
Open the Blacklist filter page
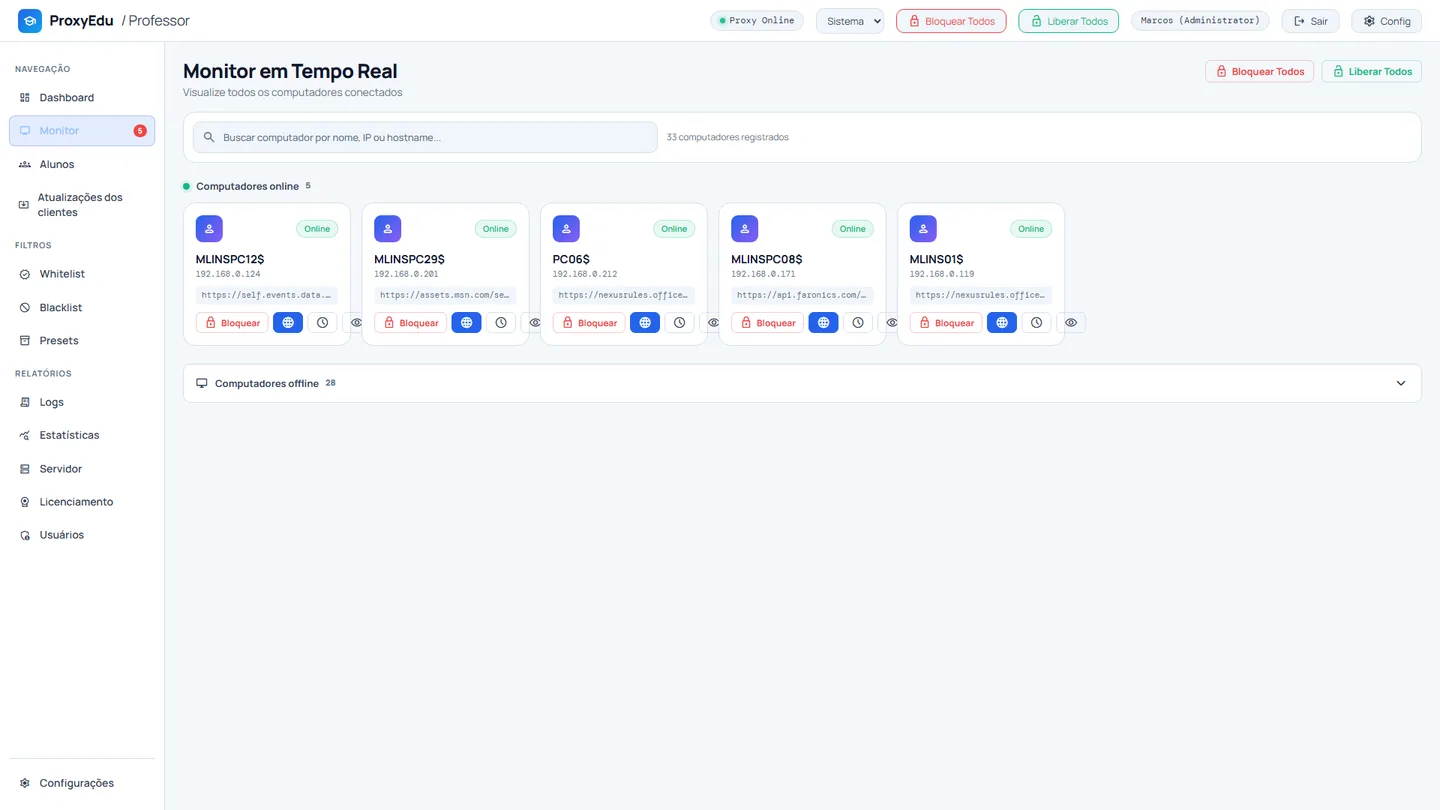point(82,308)
